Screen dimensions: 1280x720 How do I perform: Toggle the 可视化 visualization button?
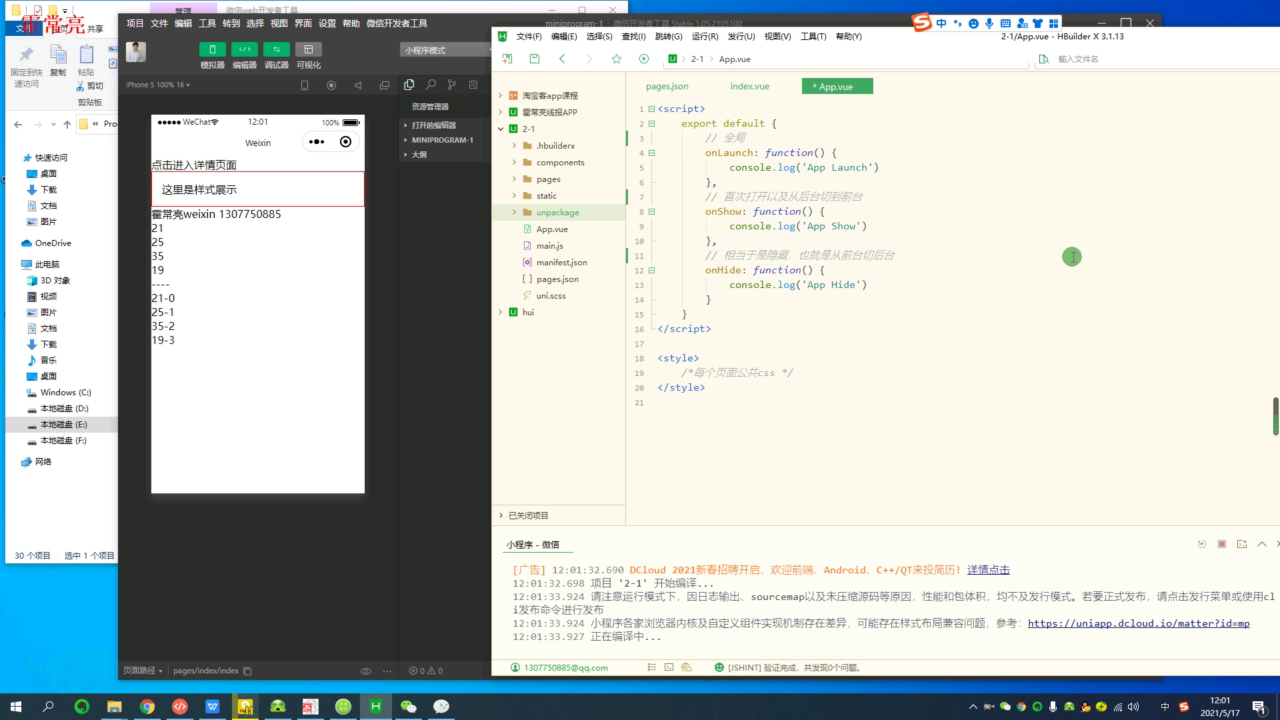point(308,50)
